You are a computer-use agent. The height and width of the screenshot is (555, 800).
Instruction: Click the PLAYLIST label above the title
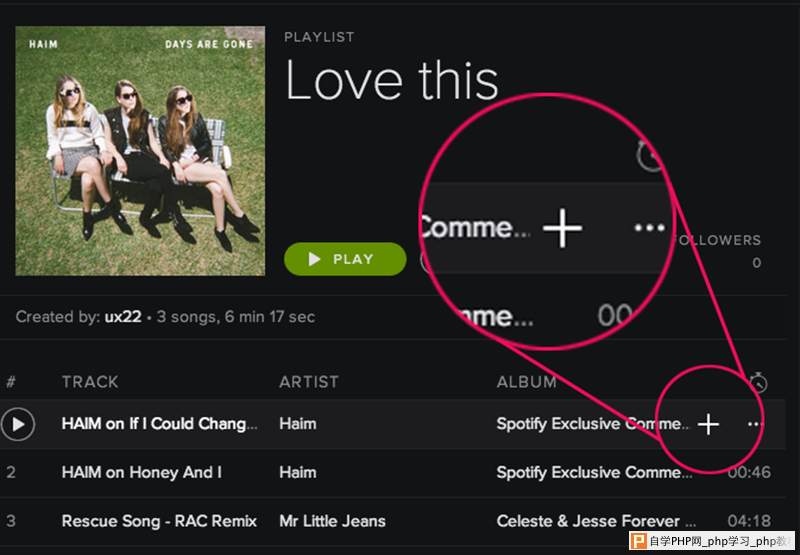click(319, 37)
